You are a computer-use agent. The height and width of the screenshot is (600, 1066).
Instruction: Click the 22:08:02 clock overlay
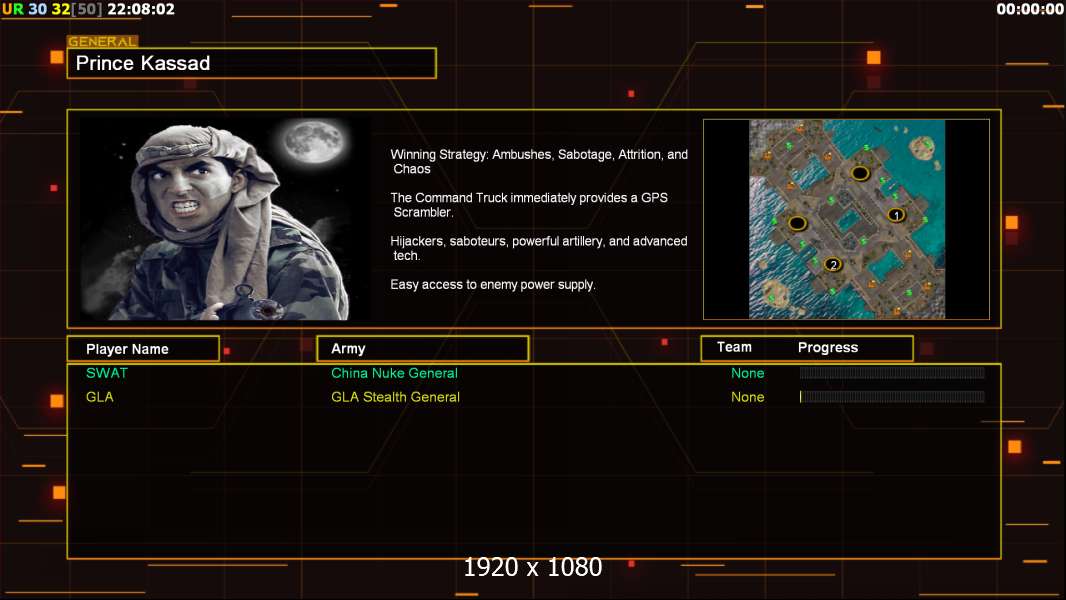141,9
